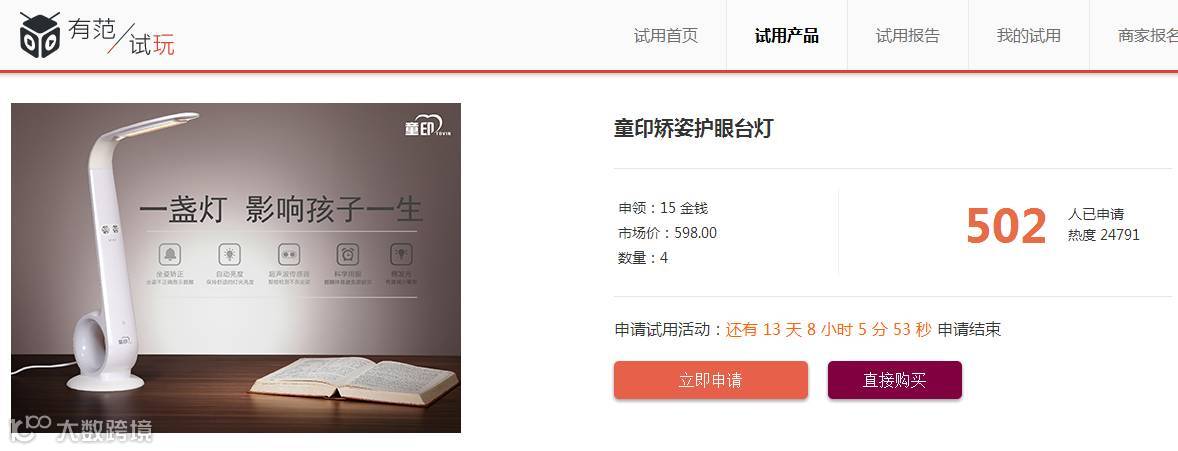
Task: Open the 试用首页 tab
Action: pos(666,35)
